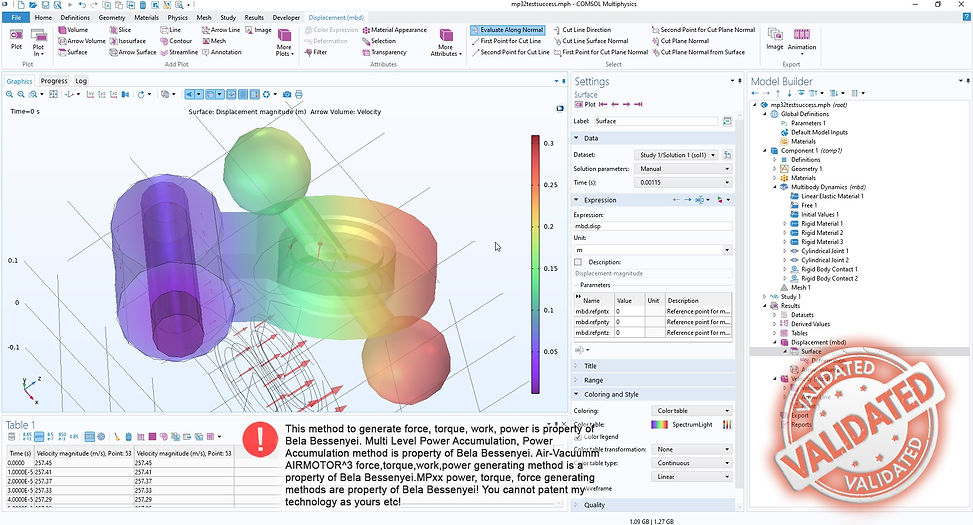The height and width of the screenshot is (525, 973).
Task: Take an image snapshot with the camera icon
Action: point(287,94)
